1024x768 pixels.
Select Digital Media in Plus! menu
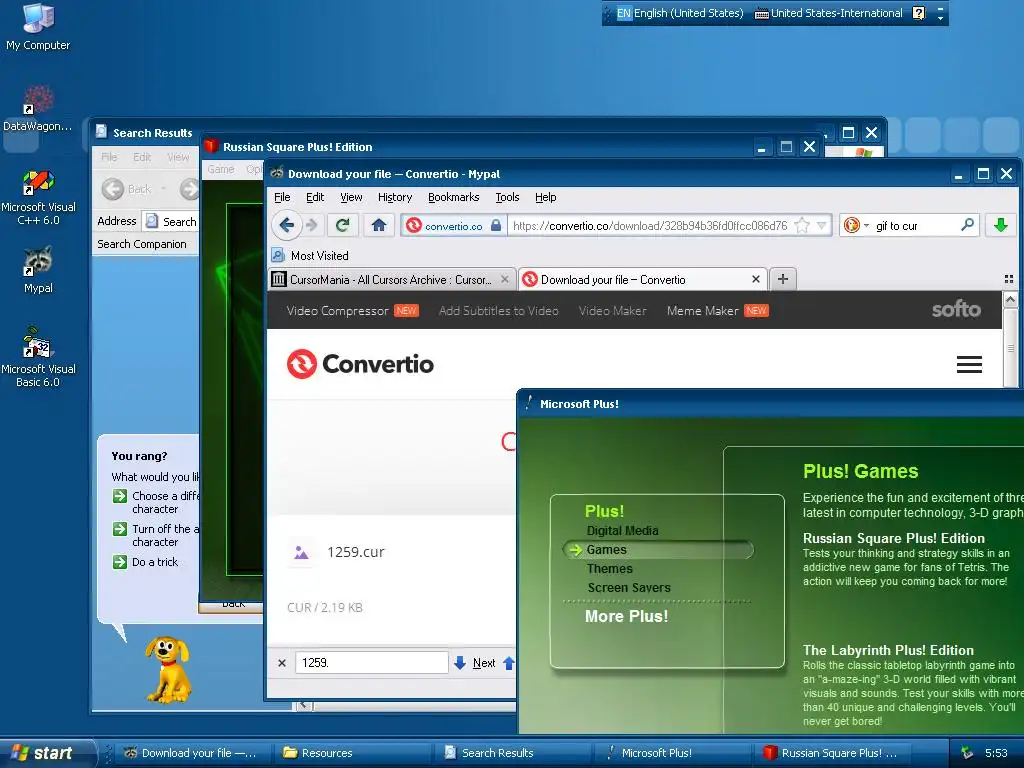(622, 530)
